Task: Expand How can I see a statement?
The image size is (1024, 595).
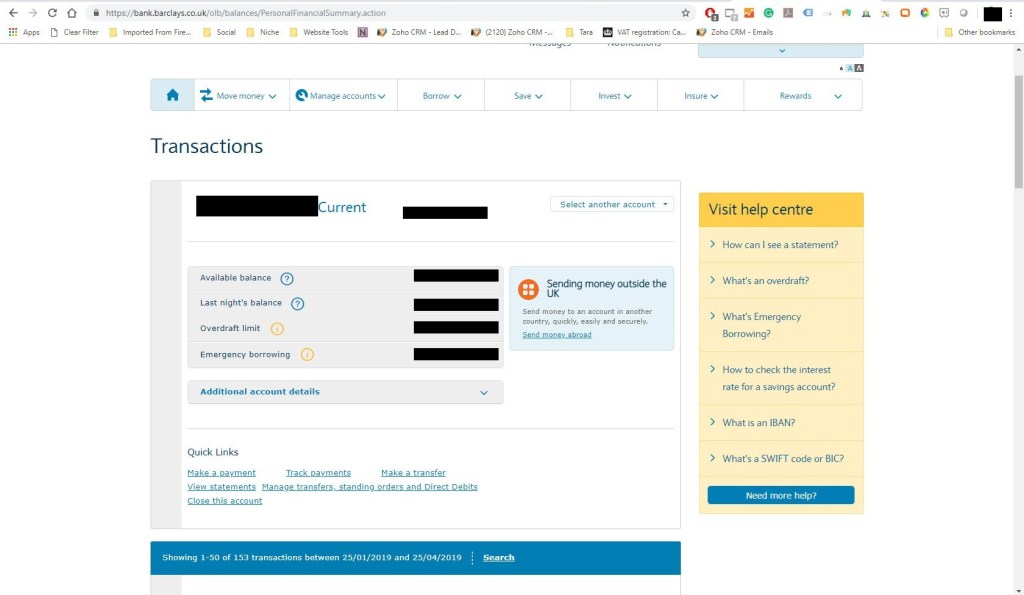Action: point(780,245)
